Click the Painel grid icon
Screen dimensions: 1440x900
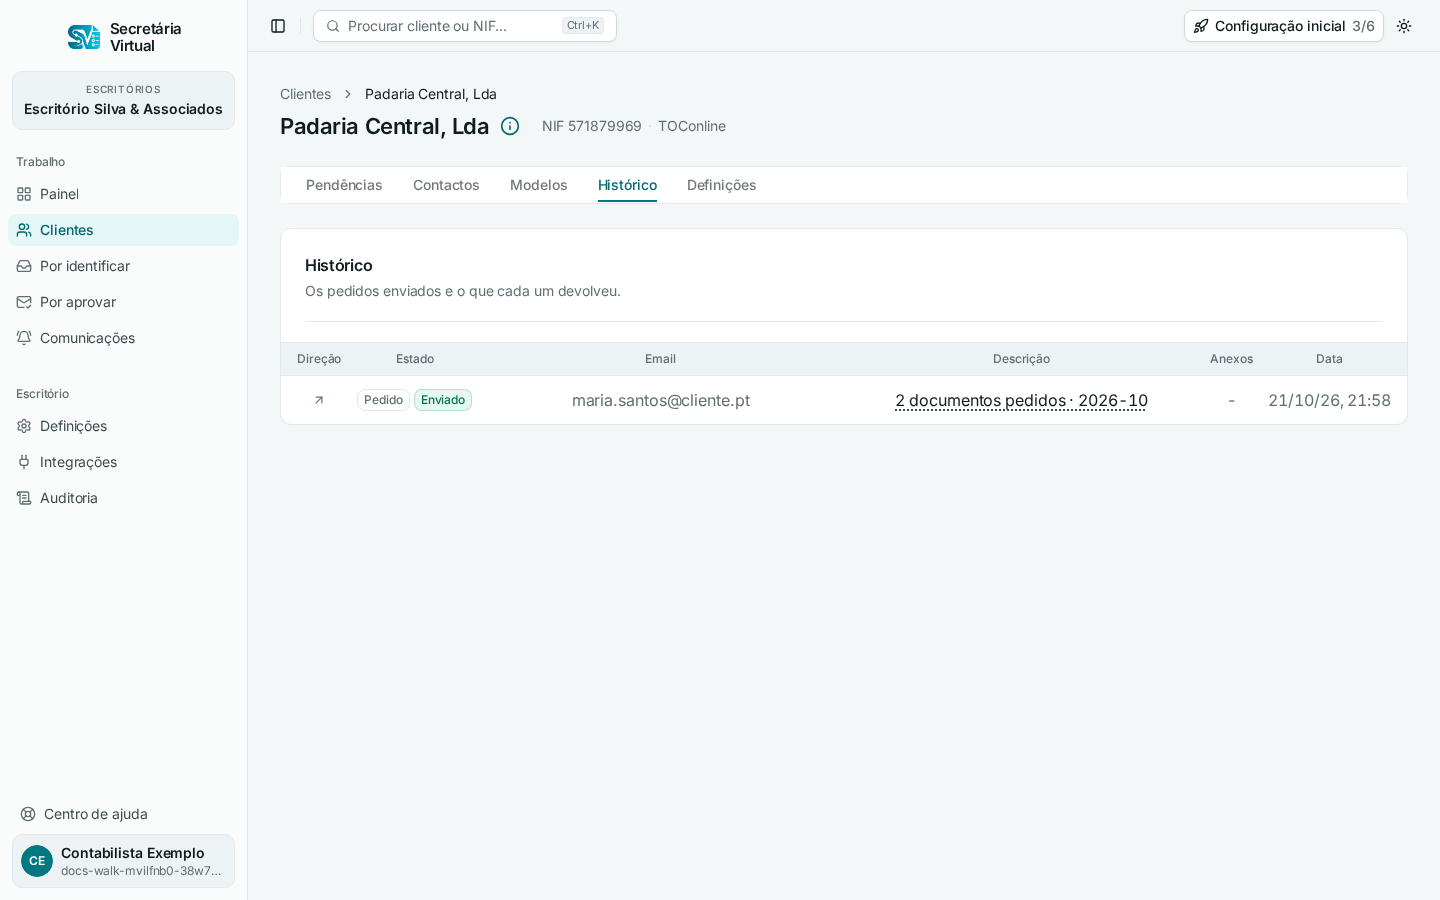(24, 194)
